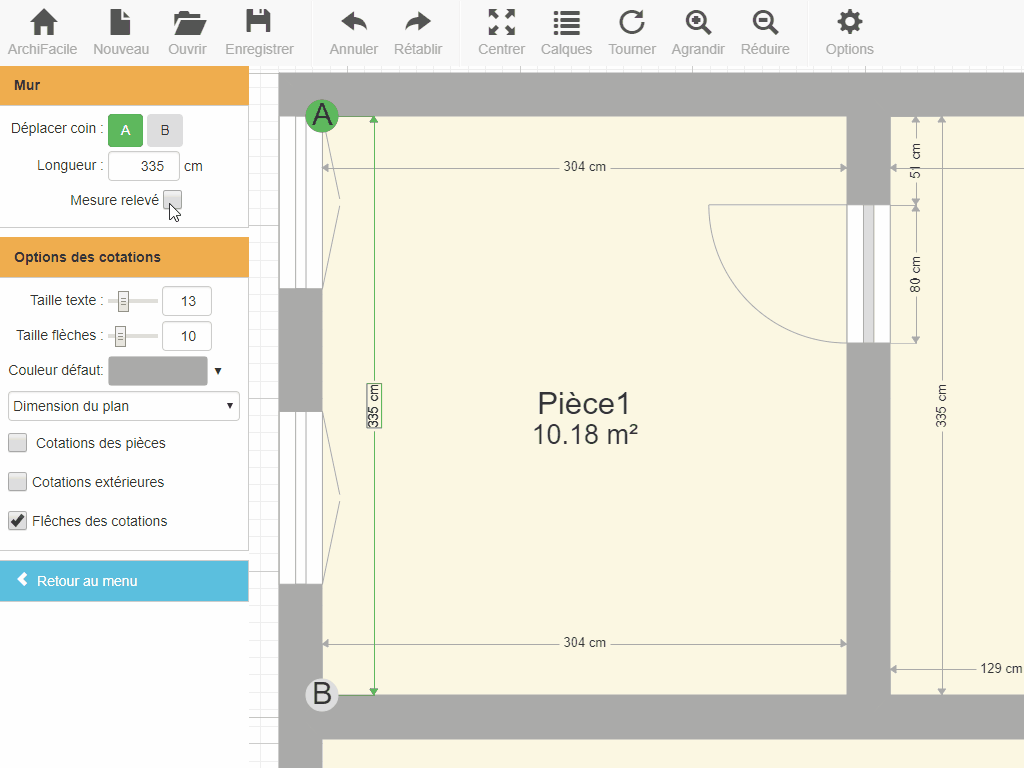Save the plan with Enregistrer
The height and width of the screenshot is (768, 1024).
(259, 32)
